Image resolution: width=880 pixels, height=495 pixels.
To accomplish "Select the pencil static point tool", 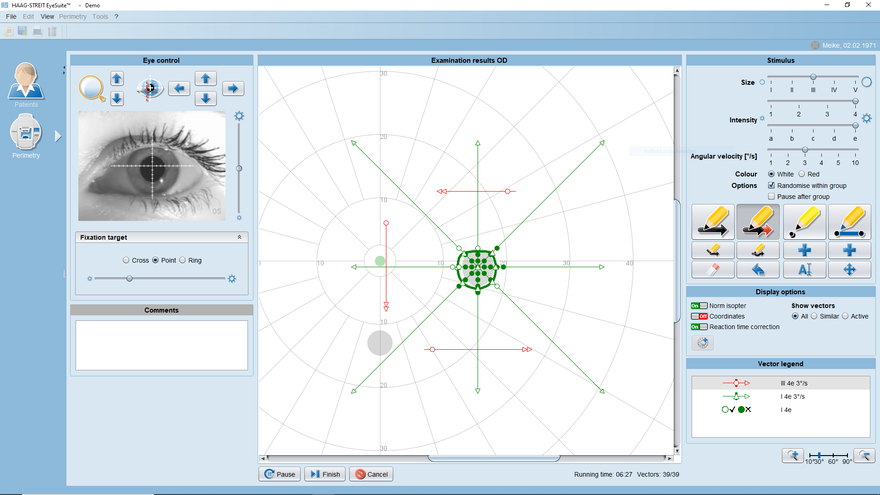I will [x=804, y=219].
